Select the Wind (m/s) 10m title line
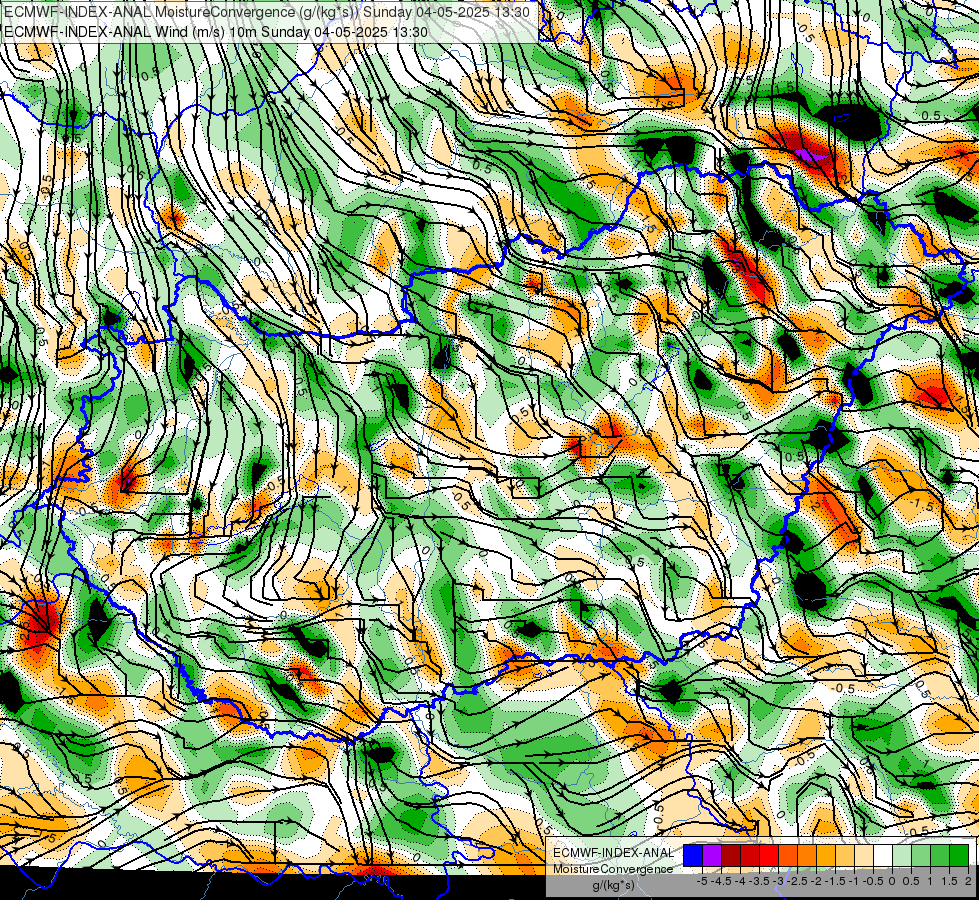 [x=215, y=32]
